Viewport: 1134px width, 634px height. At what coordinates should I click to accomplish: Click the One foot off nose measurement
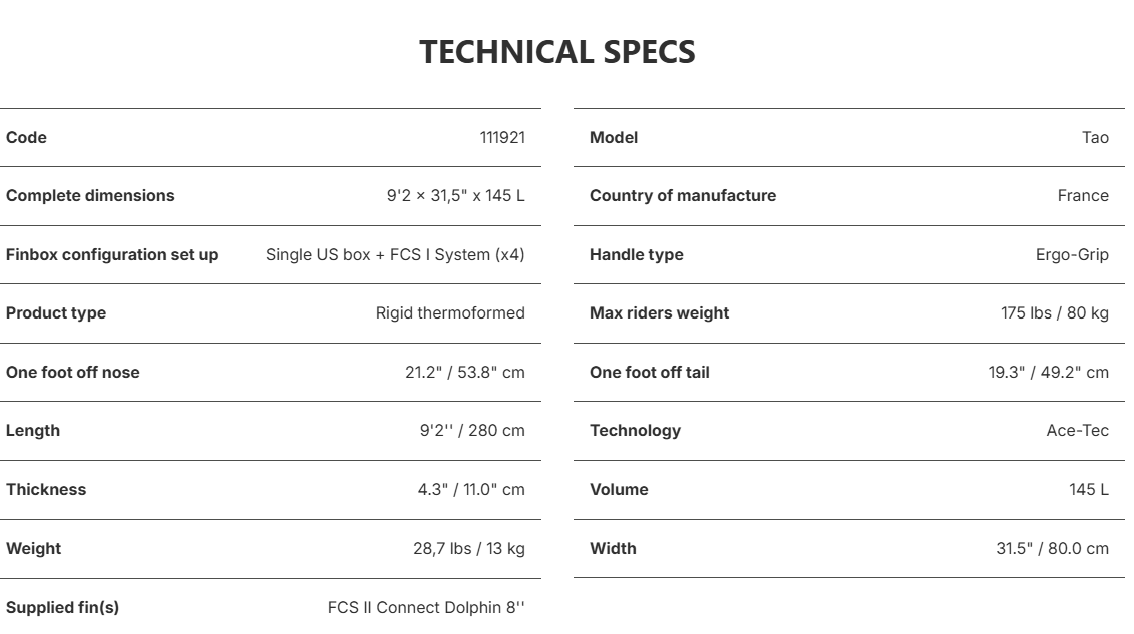click(464, 372)
